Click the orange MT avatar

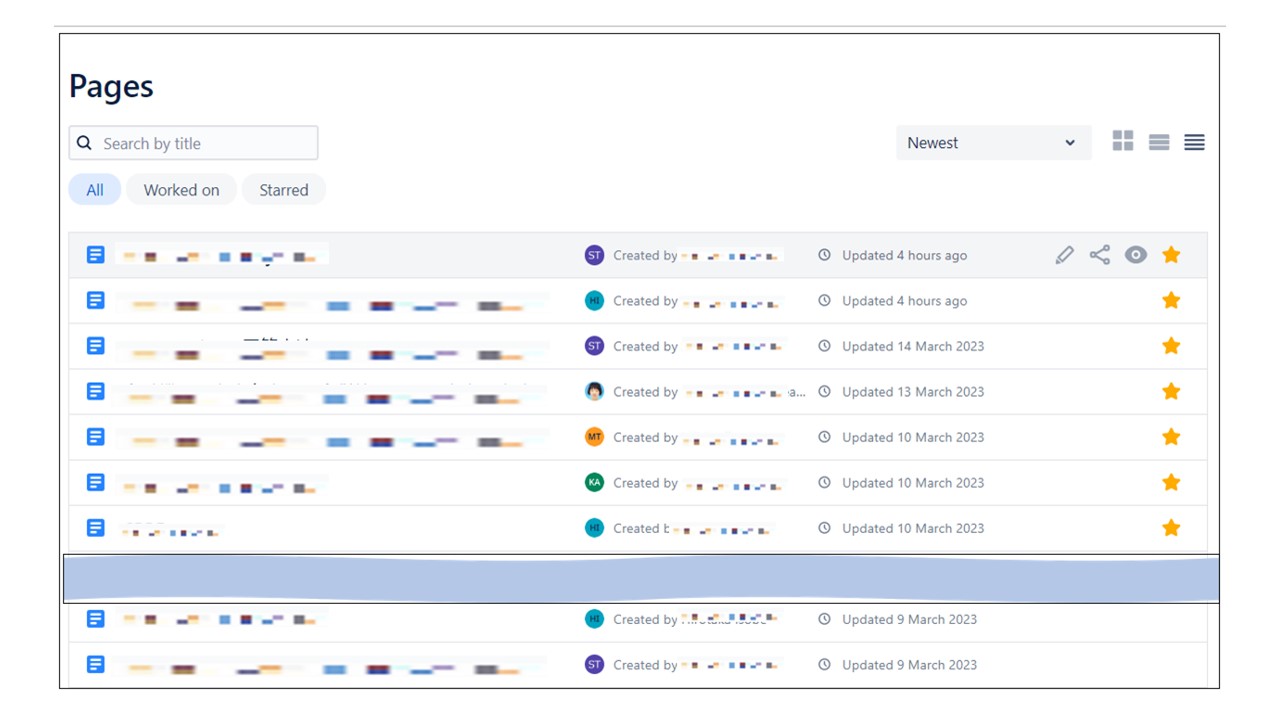pos(594,437)
